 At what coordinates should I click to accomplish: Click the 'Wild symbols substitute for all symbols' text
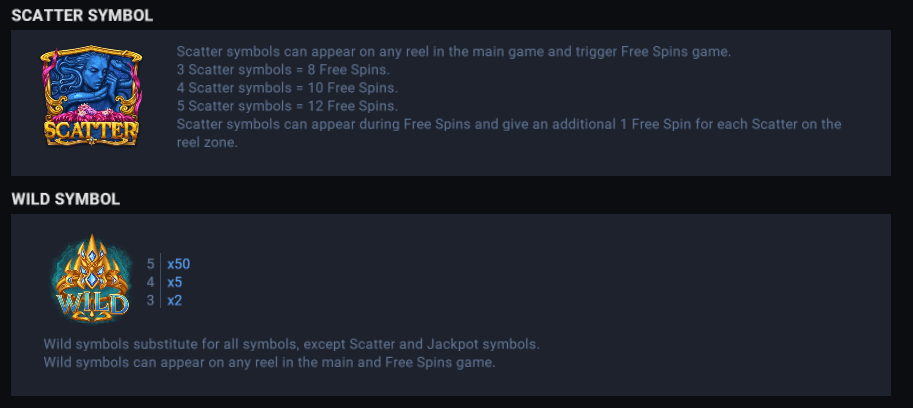(292, 344)
